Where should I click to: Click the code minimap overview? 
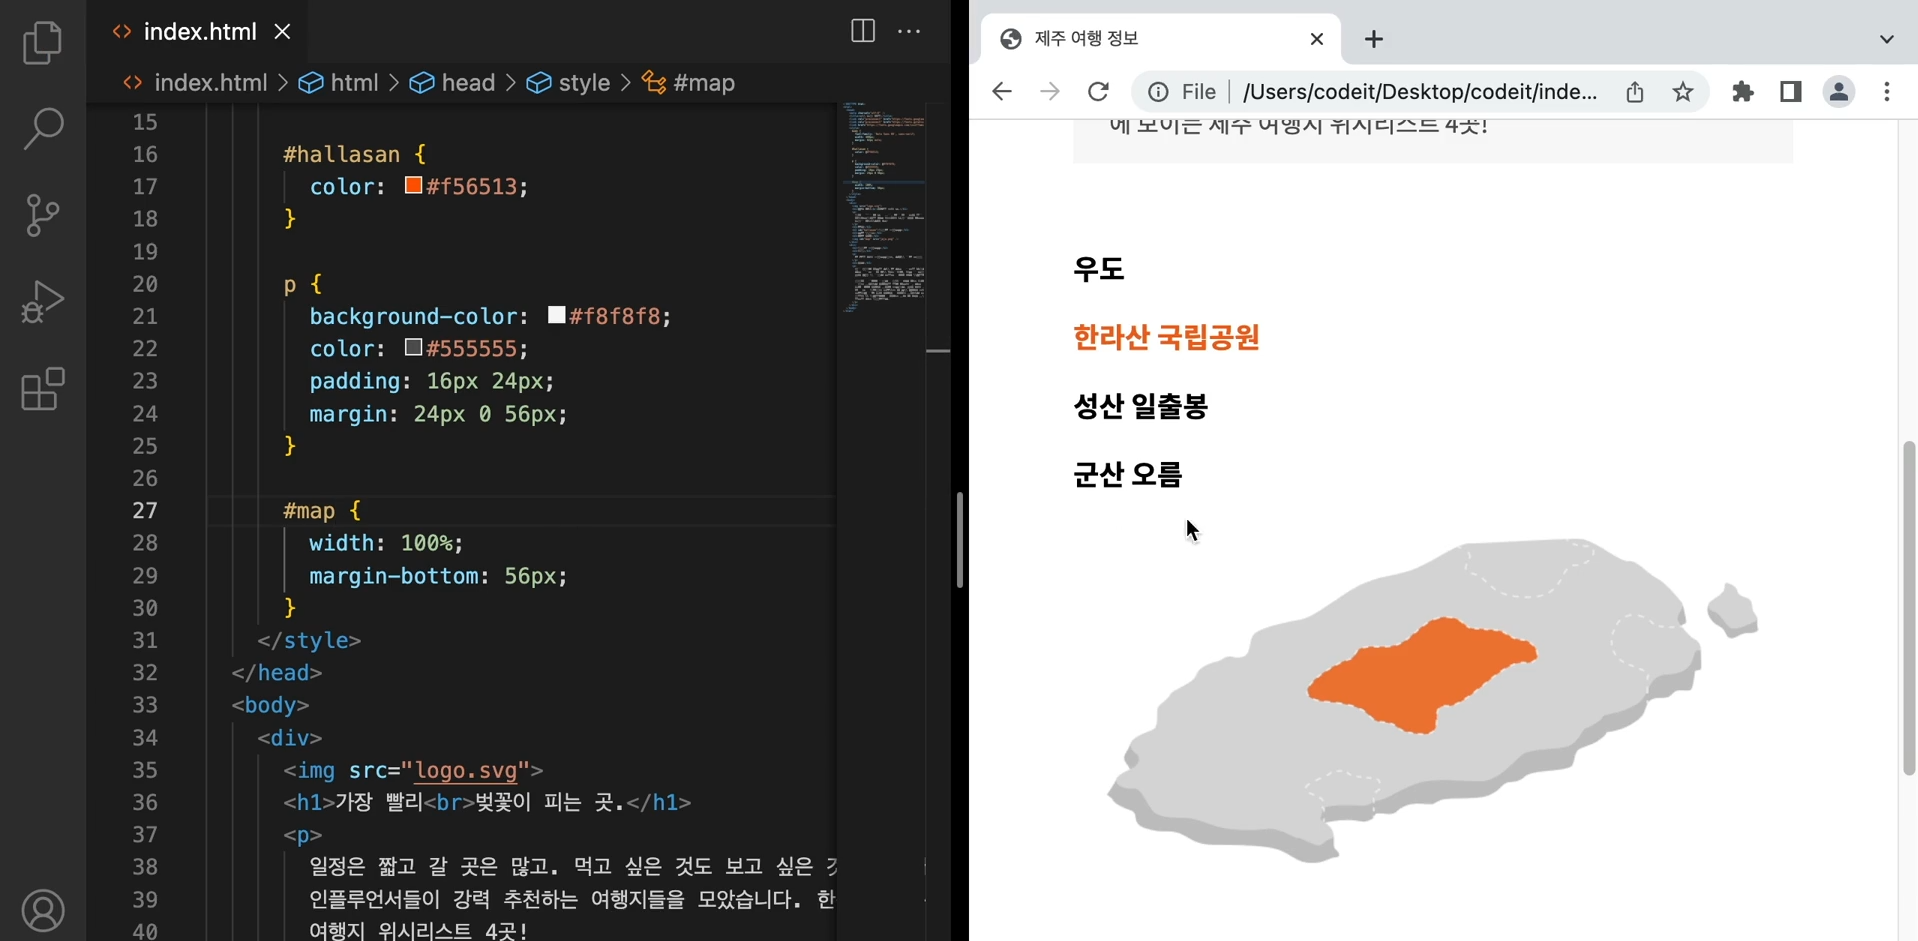pos(882,206)
